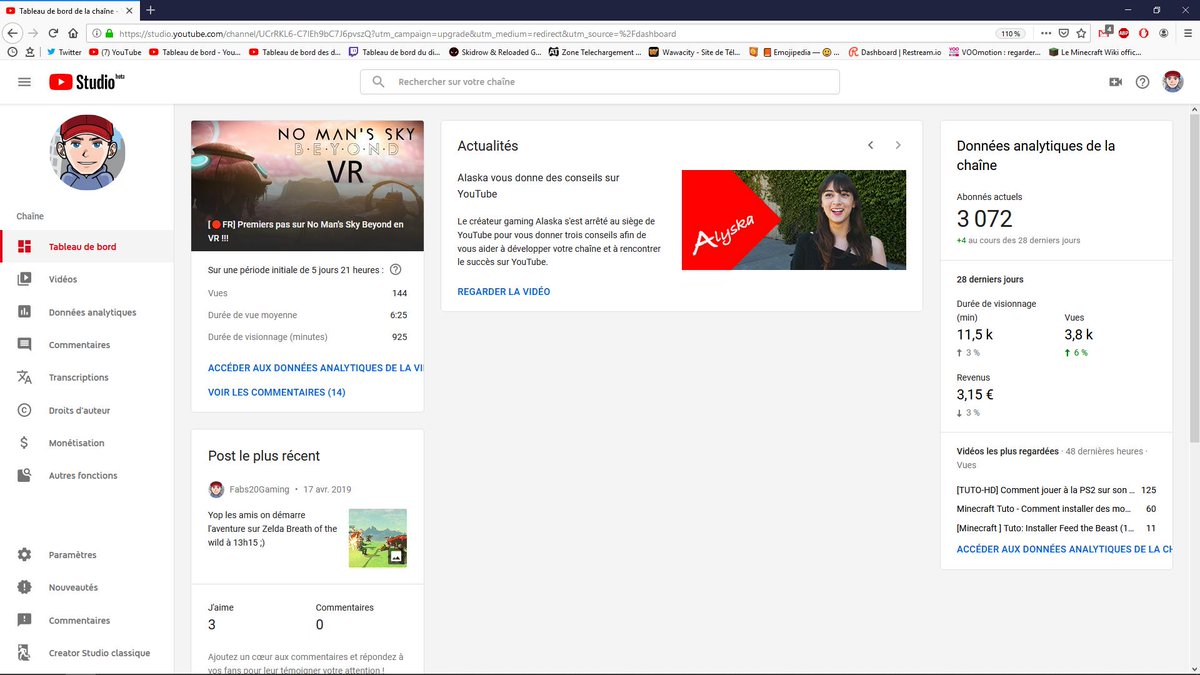
Task: Open Twitter bookmark in bookmarks bar
Action: [64, 52]
